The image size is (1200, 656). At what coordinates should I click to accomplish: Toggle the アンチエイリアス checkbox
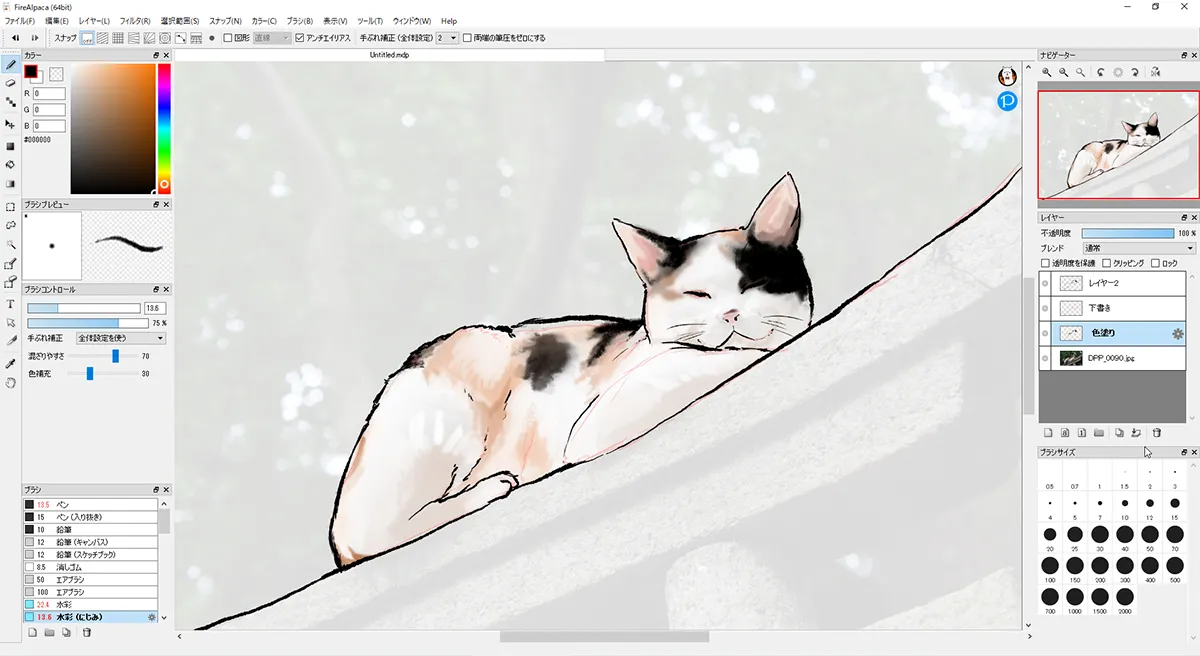300,38
